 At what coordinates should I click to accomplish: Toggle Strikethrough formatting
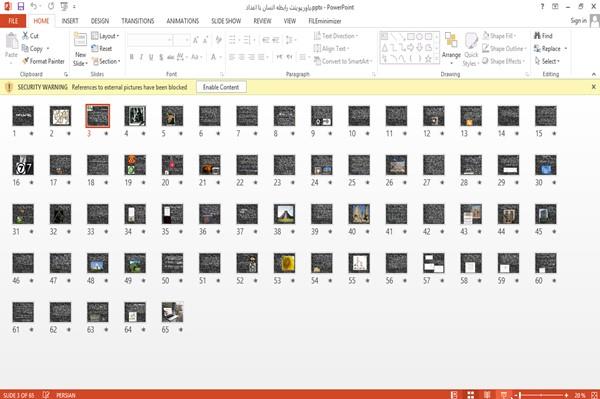(x=171, y=57)
